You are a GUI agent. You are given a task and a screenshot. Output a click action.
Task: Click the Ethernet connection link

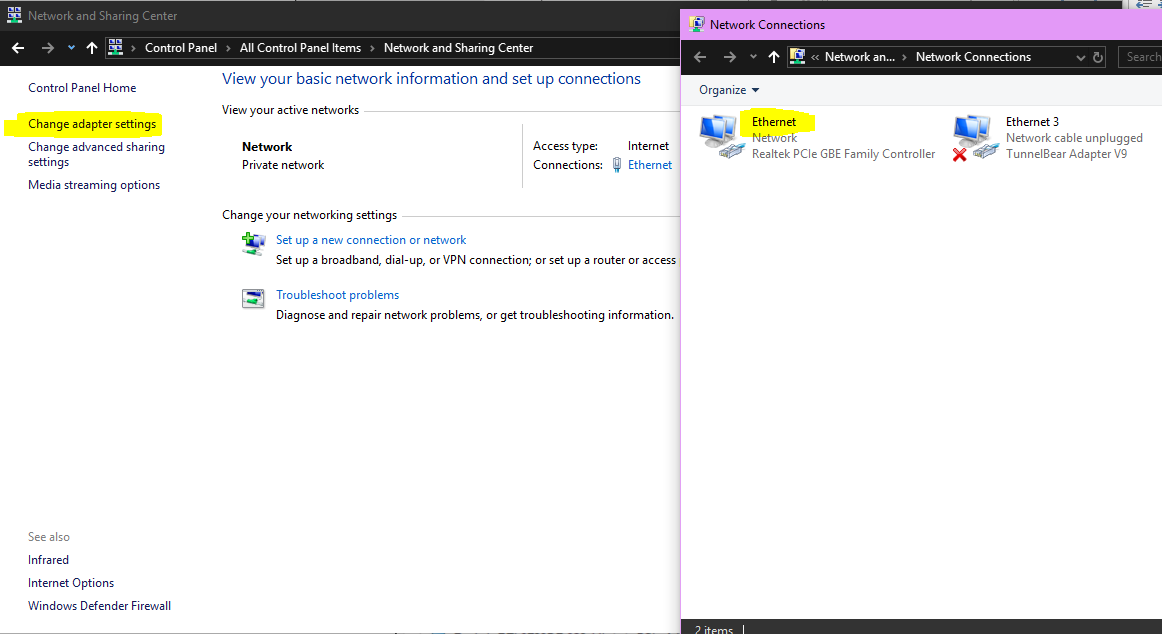tap(650, 165)
